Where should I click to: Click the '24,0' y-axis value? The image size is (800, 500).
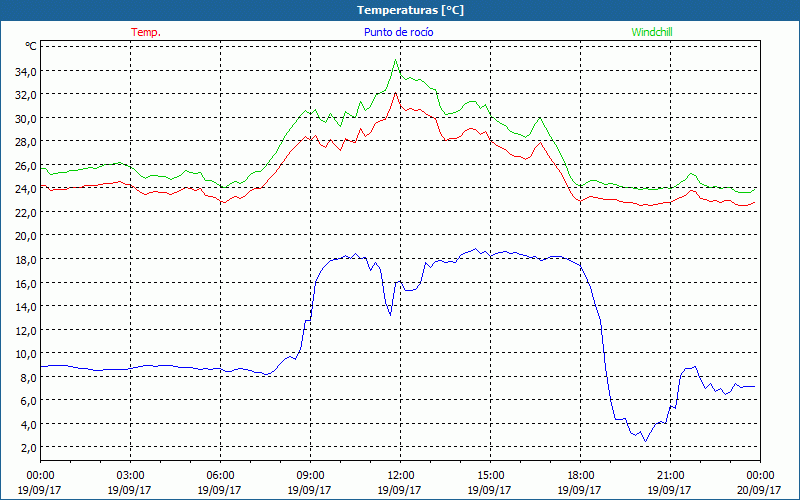[x=26, y=189]
